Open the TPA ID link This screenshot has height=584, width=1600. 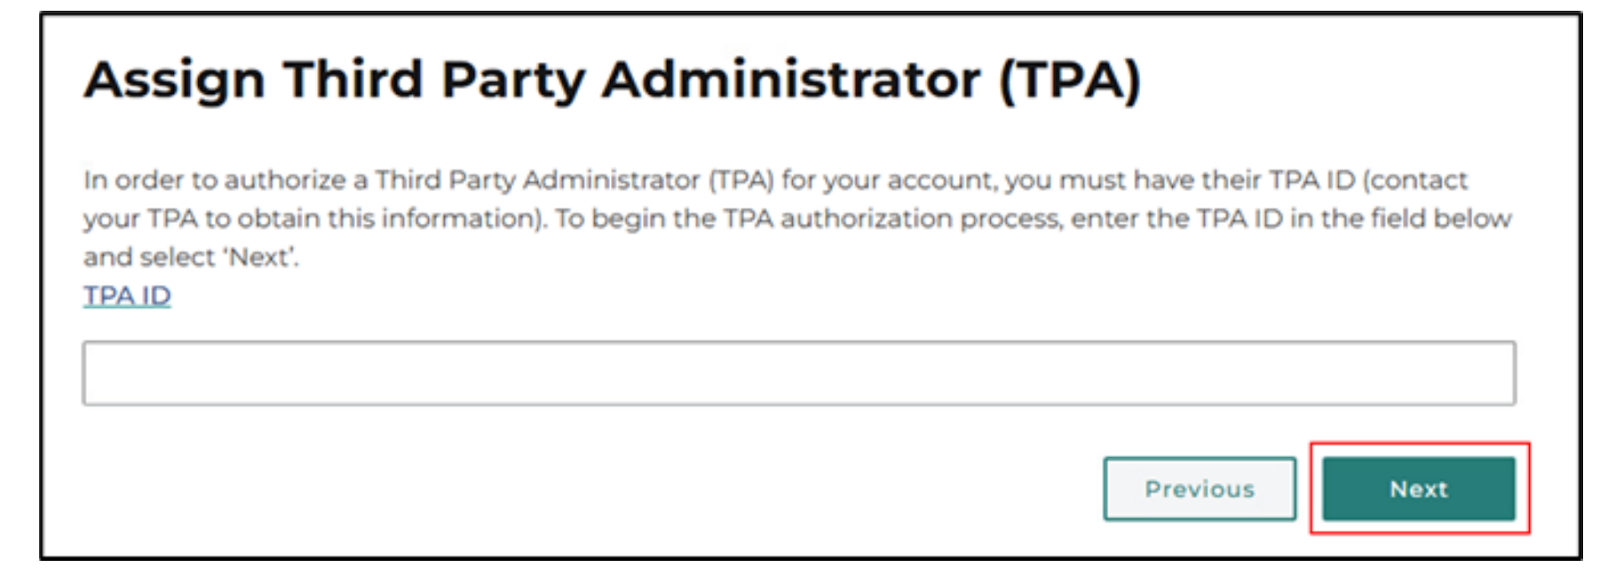click(x=127, y=296)
